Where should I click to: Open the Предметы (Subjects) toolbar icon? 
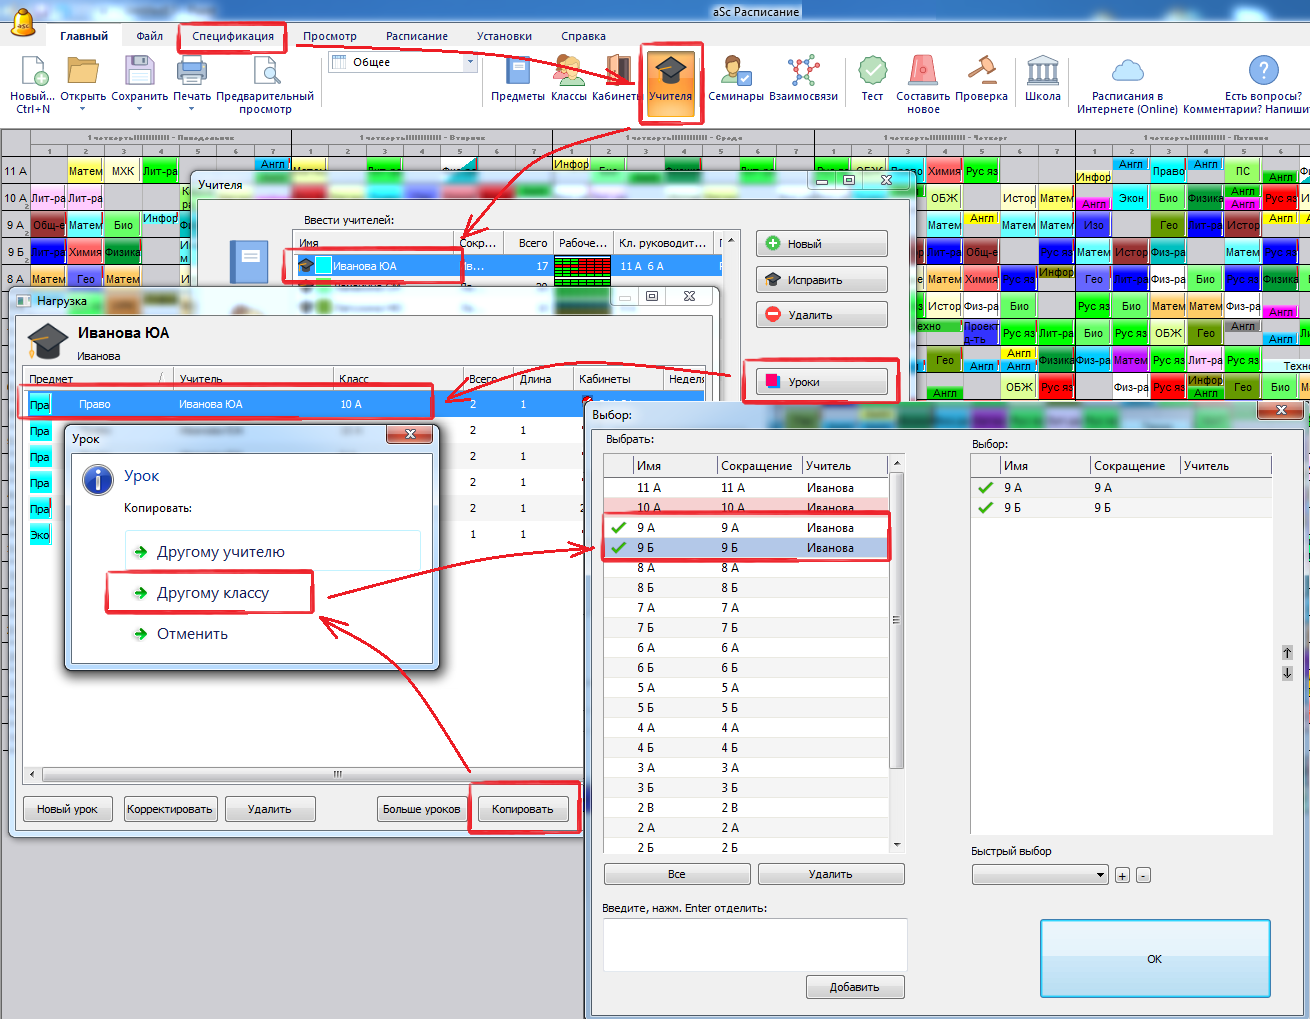tap(517, 78)
